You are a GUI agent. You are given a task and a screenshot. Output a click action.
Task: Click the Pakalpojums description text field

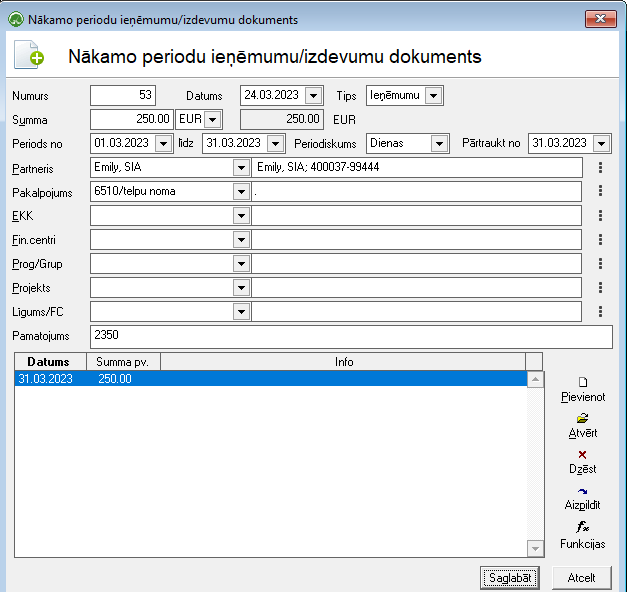417,191
